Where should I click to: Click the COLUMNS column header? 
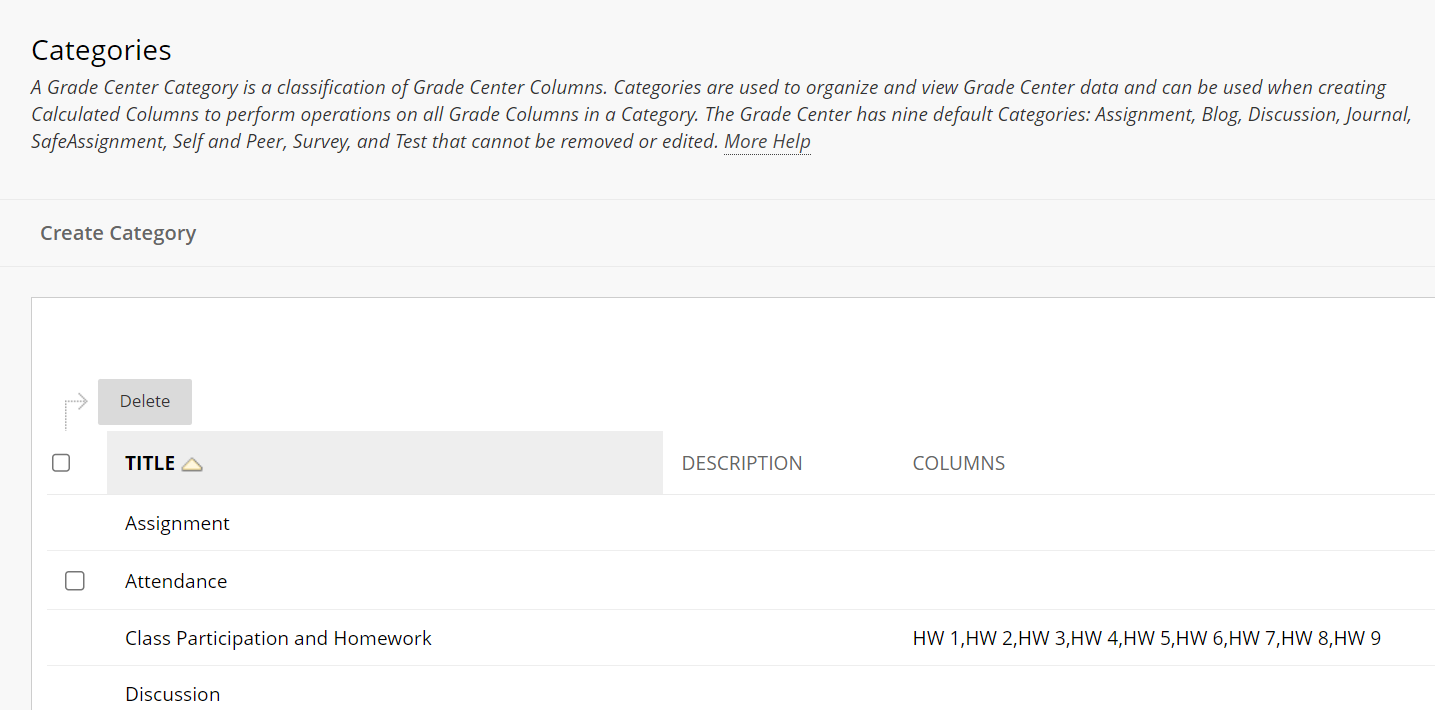(x=959, y=463)
